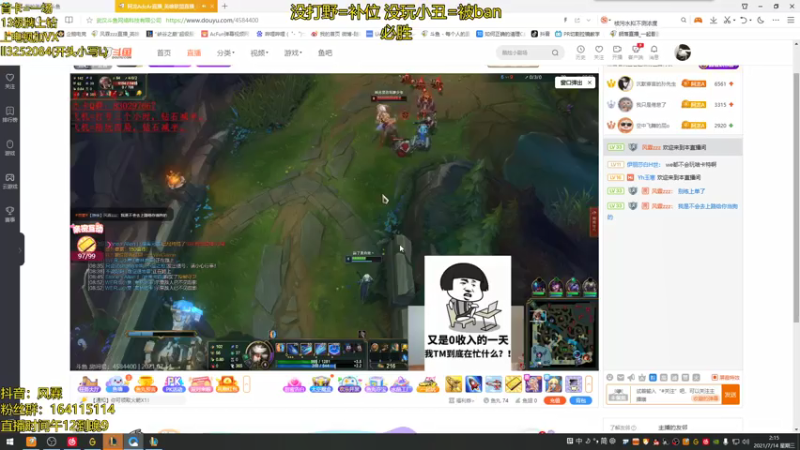Click the third-ranked contributor with sunglasses avatar

(625, 125)
